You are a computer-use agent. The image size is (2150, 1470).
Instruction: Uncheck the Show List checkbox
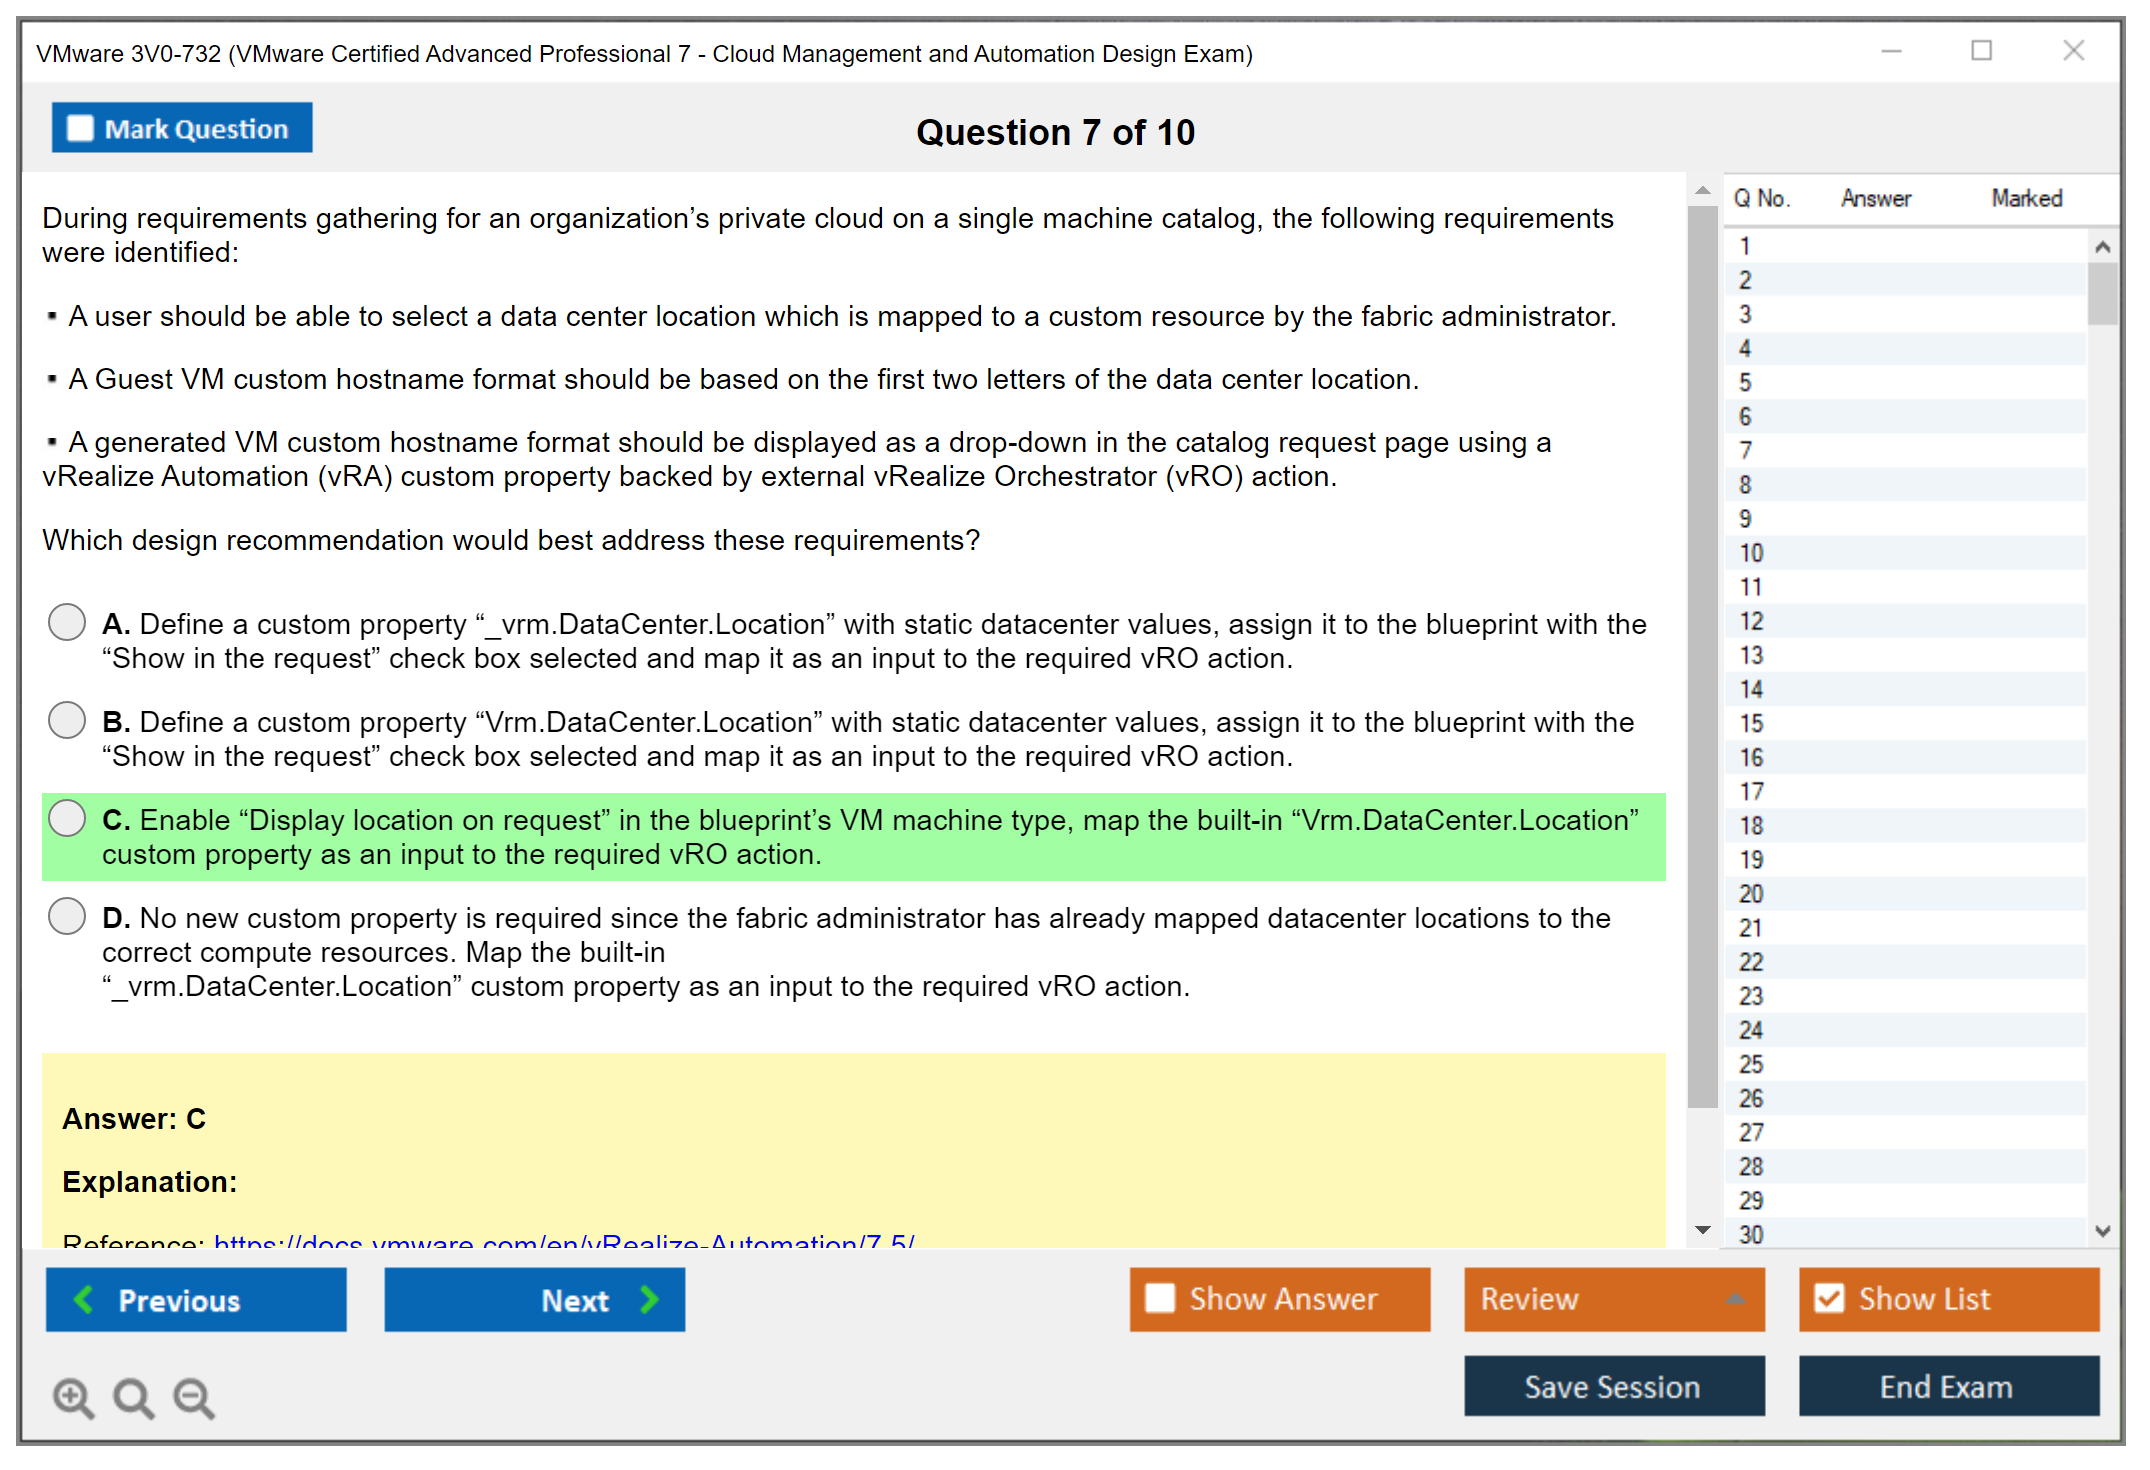coord(1829,1298)
